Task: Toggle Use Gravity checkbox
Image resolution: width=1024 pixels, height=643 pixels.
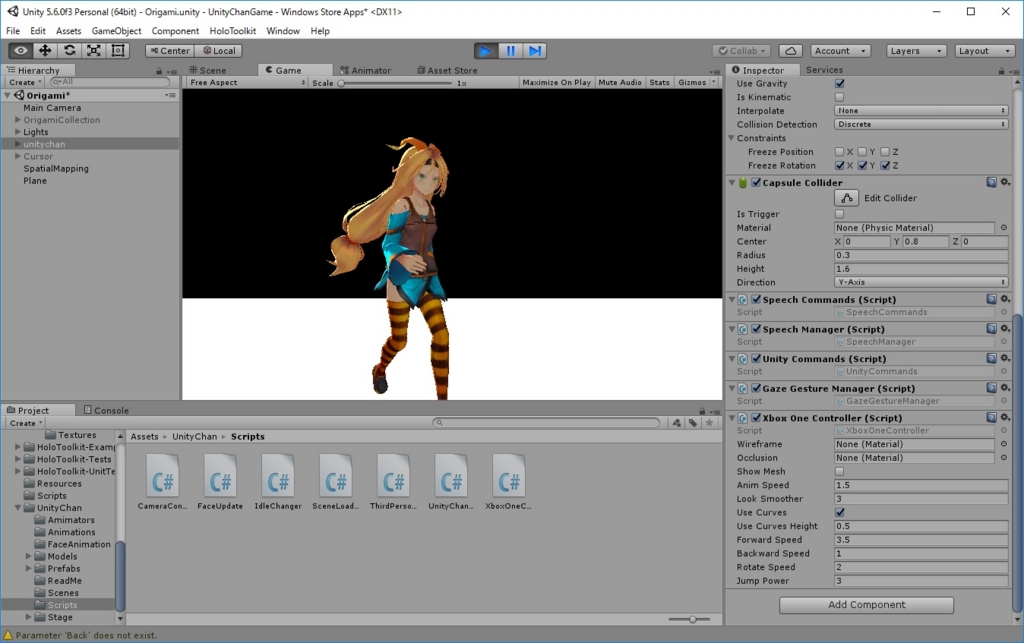Action: (x=840, y=84)
